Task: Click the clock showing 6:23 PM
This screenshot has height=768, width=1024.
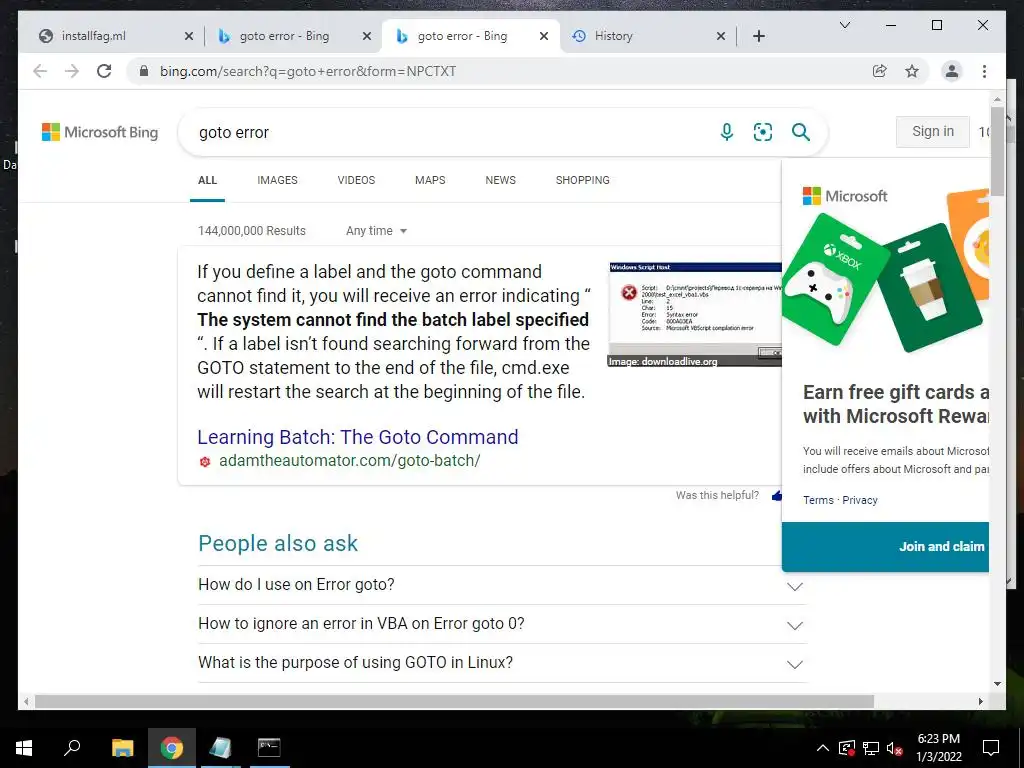Action: coord(938,739)
